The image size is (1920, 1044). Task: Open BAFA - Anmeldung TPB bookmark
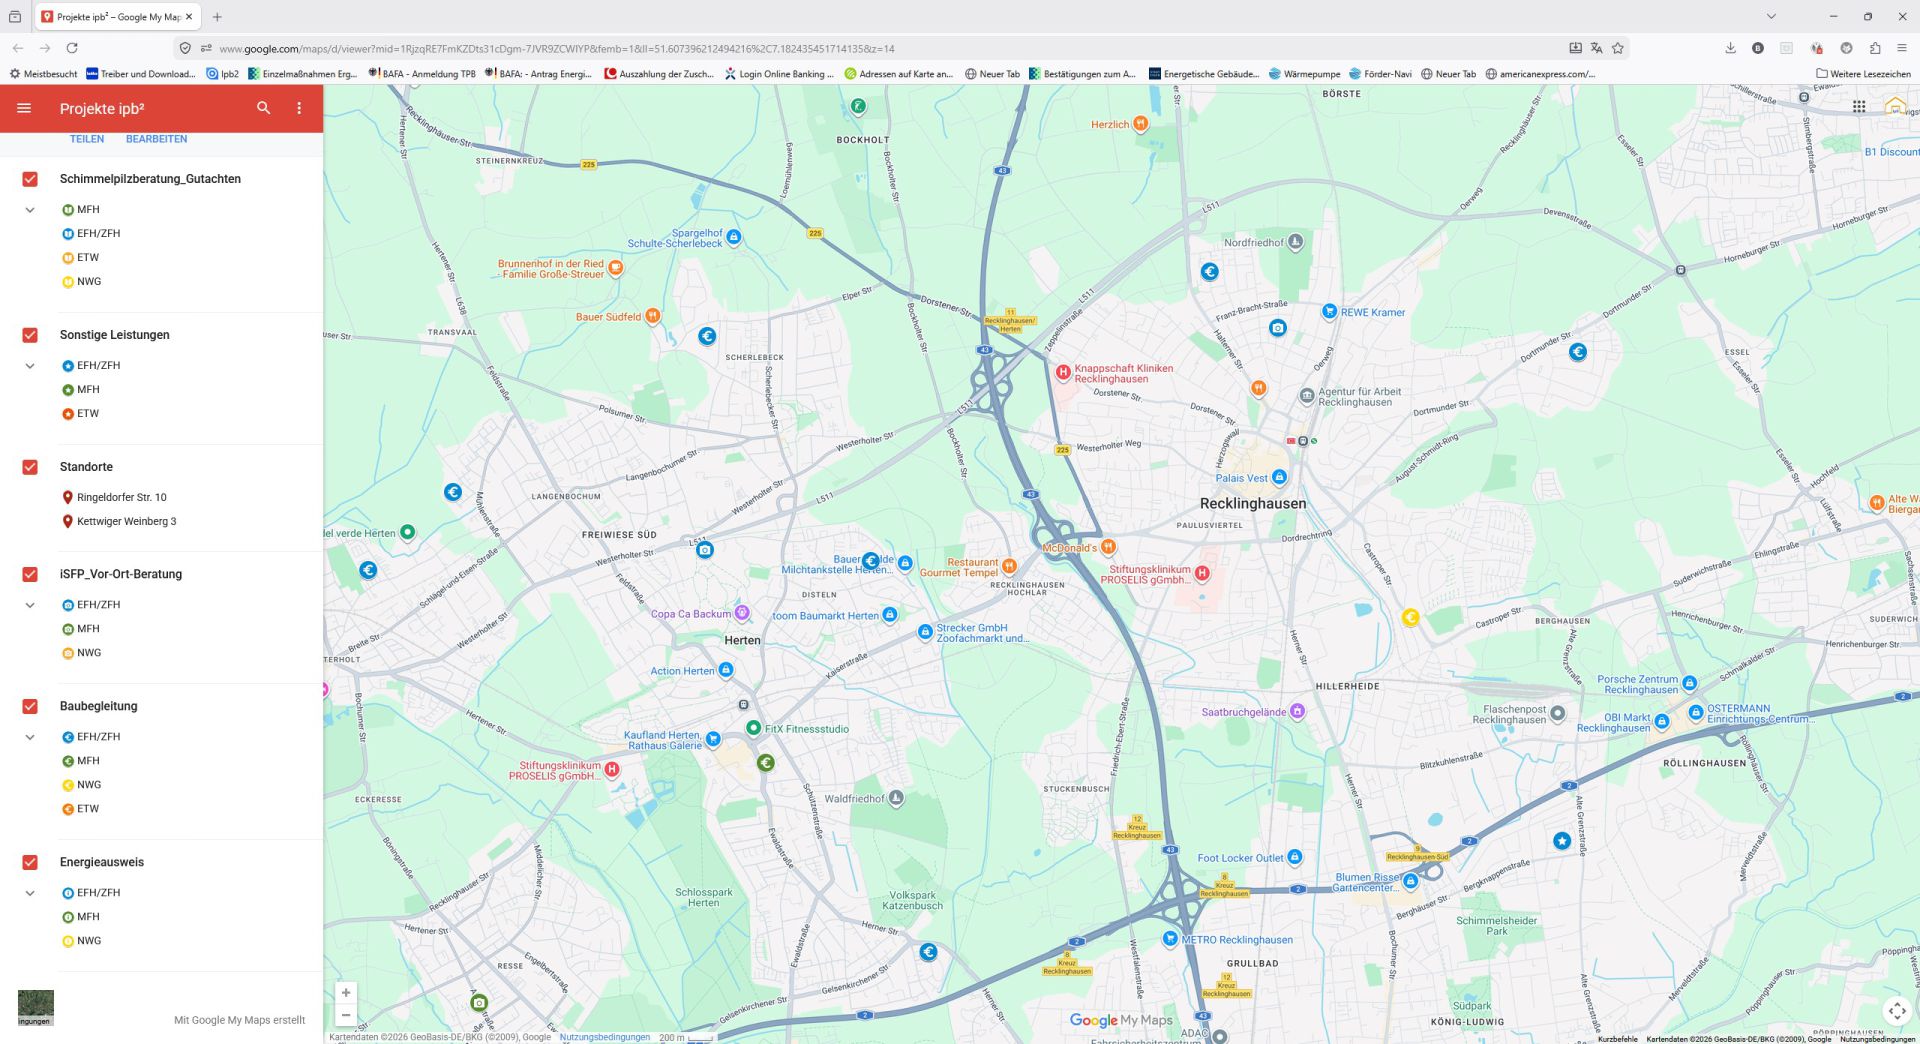click(x=421, y=74)
